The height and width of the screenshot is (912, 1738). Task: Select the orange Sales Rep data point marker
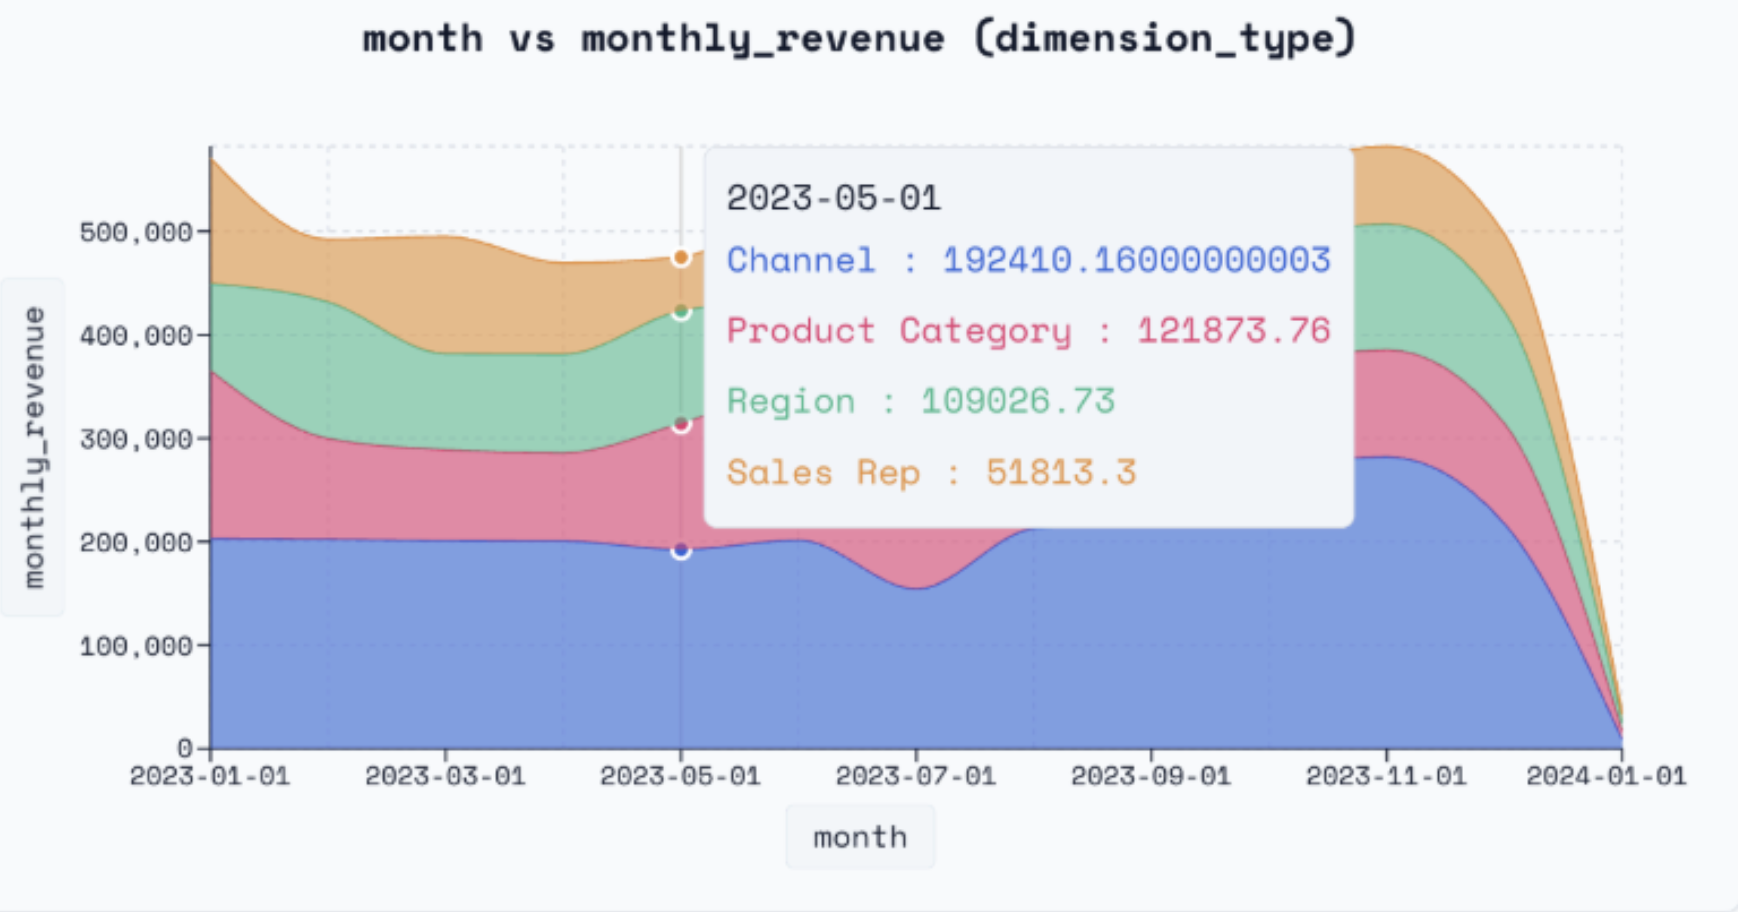tap(681, 256)
